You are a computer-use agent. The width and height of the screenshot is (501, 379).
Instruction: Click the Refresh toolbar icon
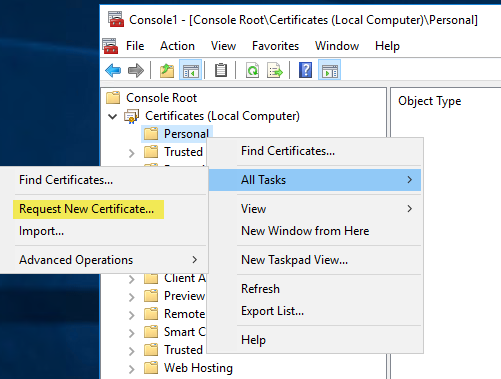click(x=252, y=71)
